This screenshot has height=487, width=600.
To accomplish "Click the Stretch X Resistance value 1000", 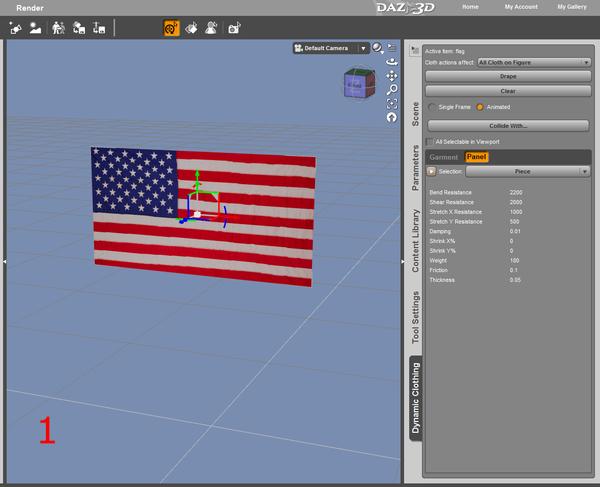I will coord(516,212).
